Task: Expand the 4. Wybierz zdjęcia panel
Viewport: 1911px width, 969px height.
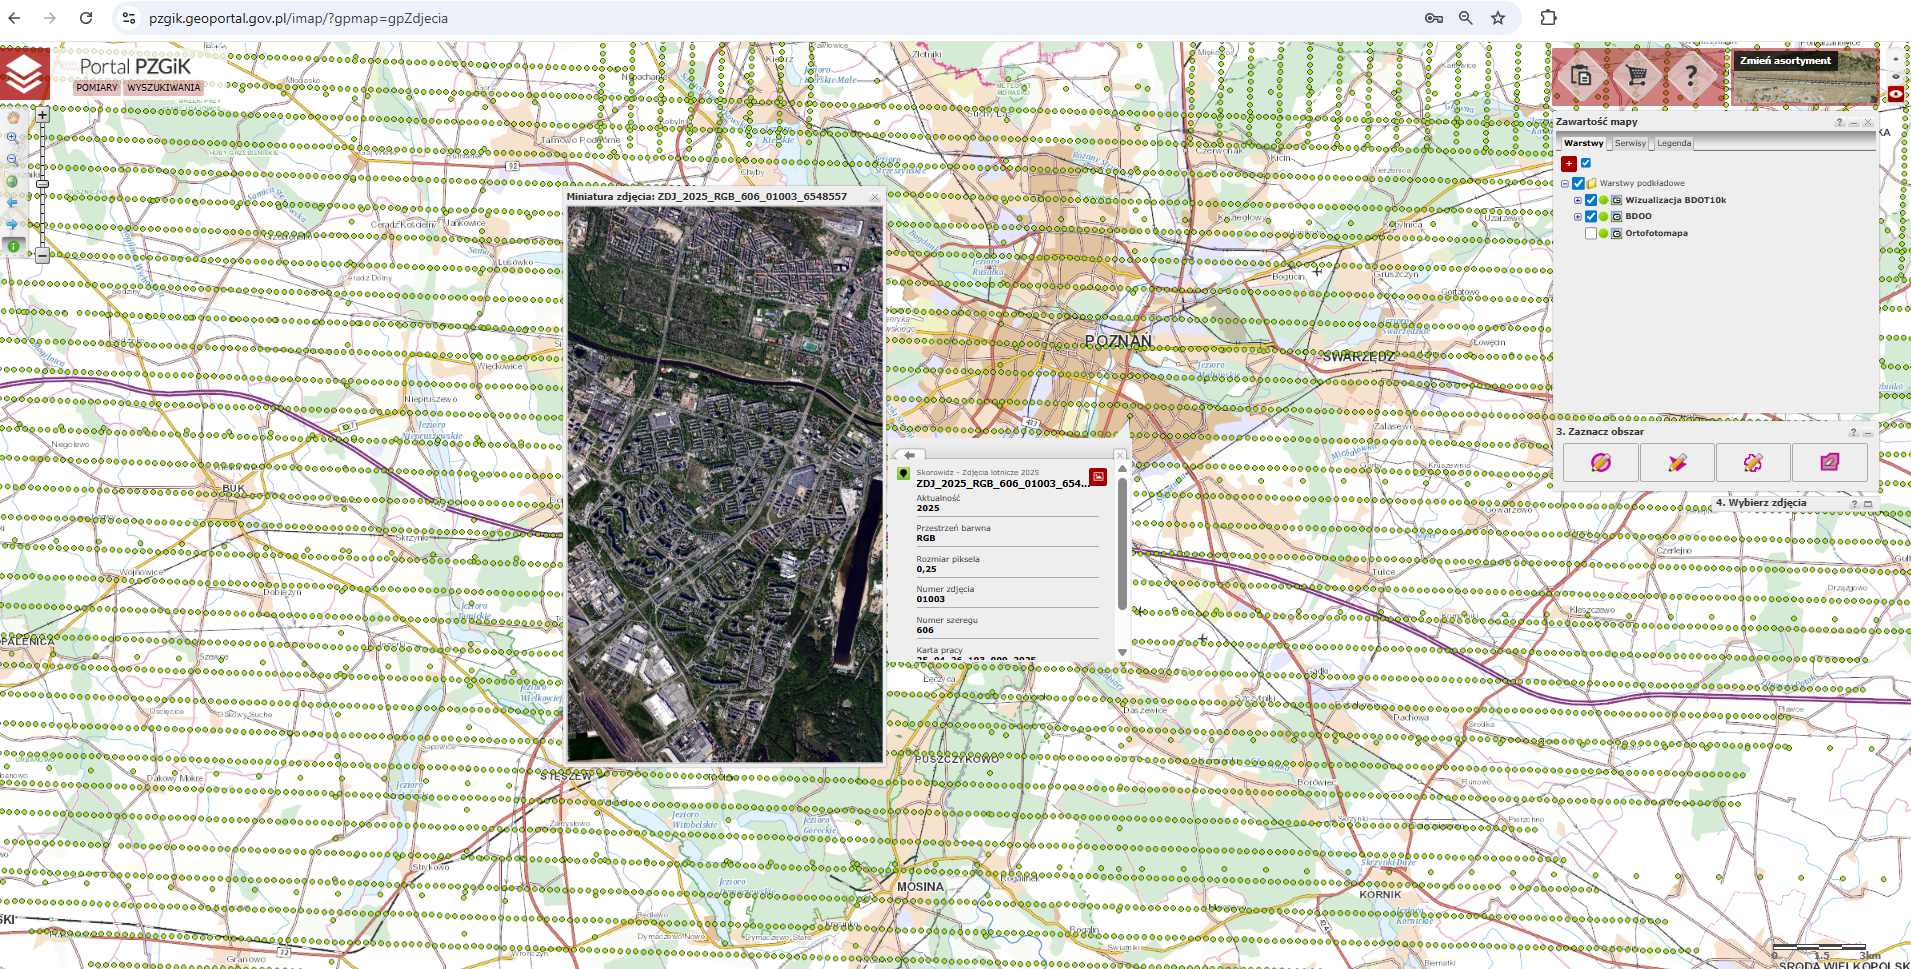Action: [1867, 504]
